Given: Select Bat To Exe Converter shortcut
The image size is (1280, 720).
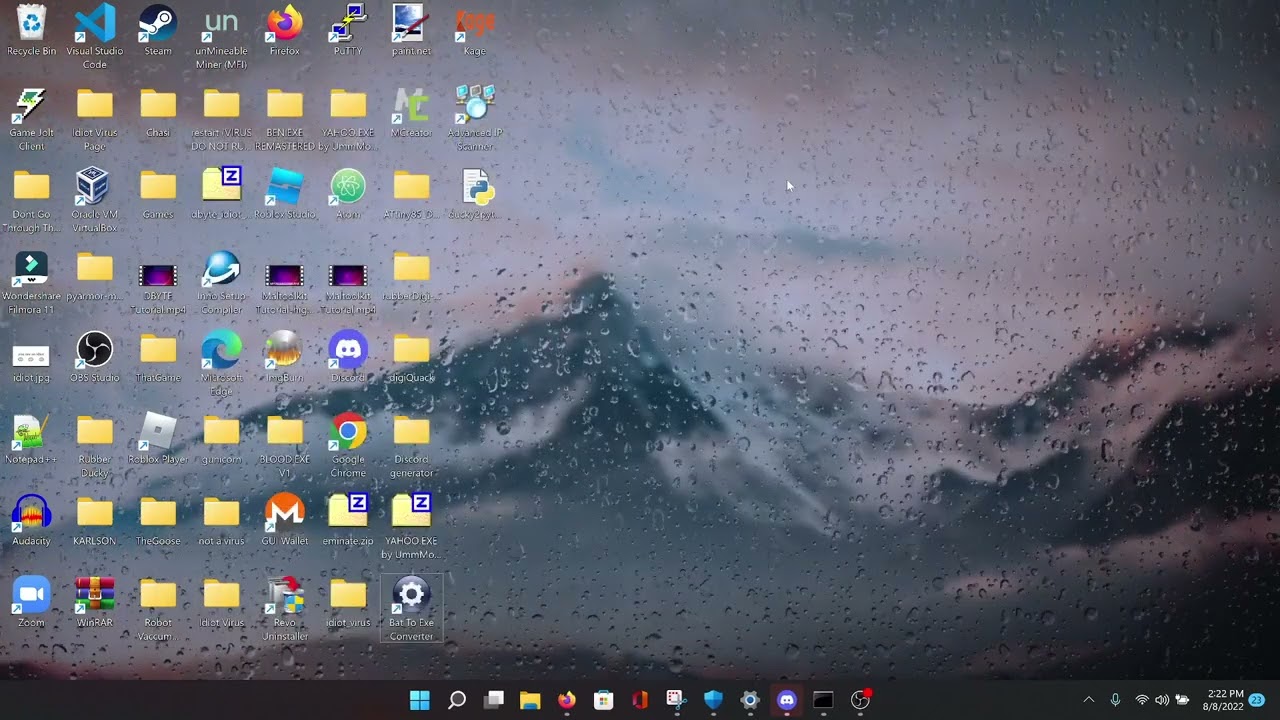Looking at the screenshot, I should point(411,610).
